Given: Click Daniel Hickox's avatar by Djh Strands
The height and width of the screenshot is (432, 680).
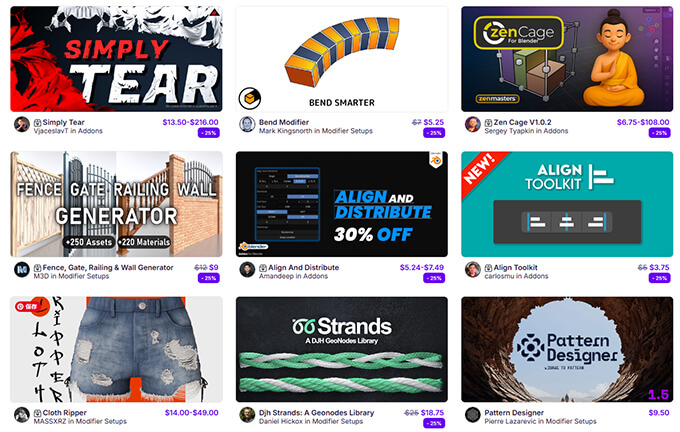Looking at the screenshot, I should tap(247, 415).
